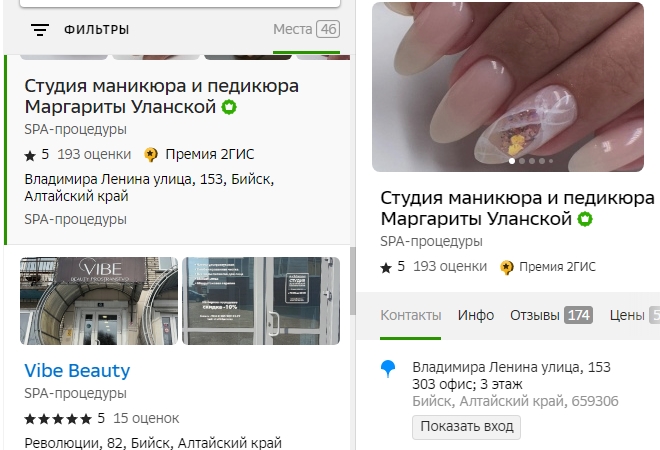The height and width of the screenshot is (450, 660).
Task: Open the Инфо tab
Action: tap(476, 315)
